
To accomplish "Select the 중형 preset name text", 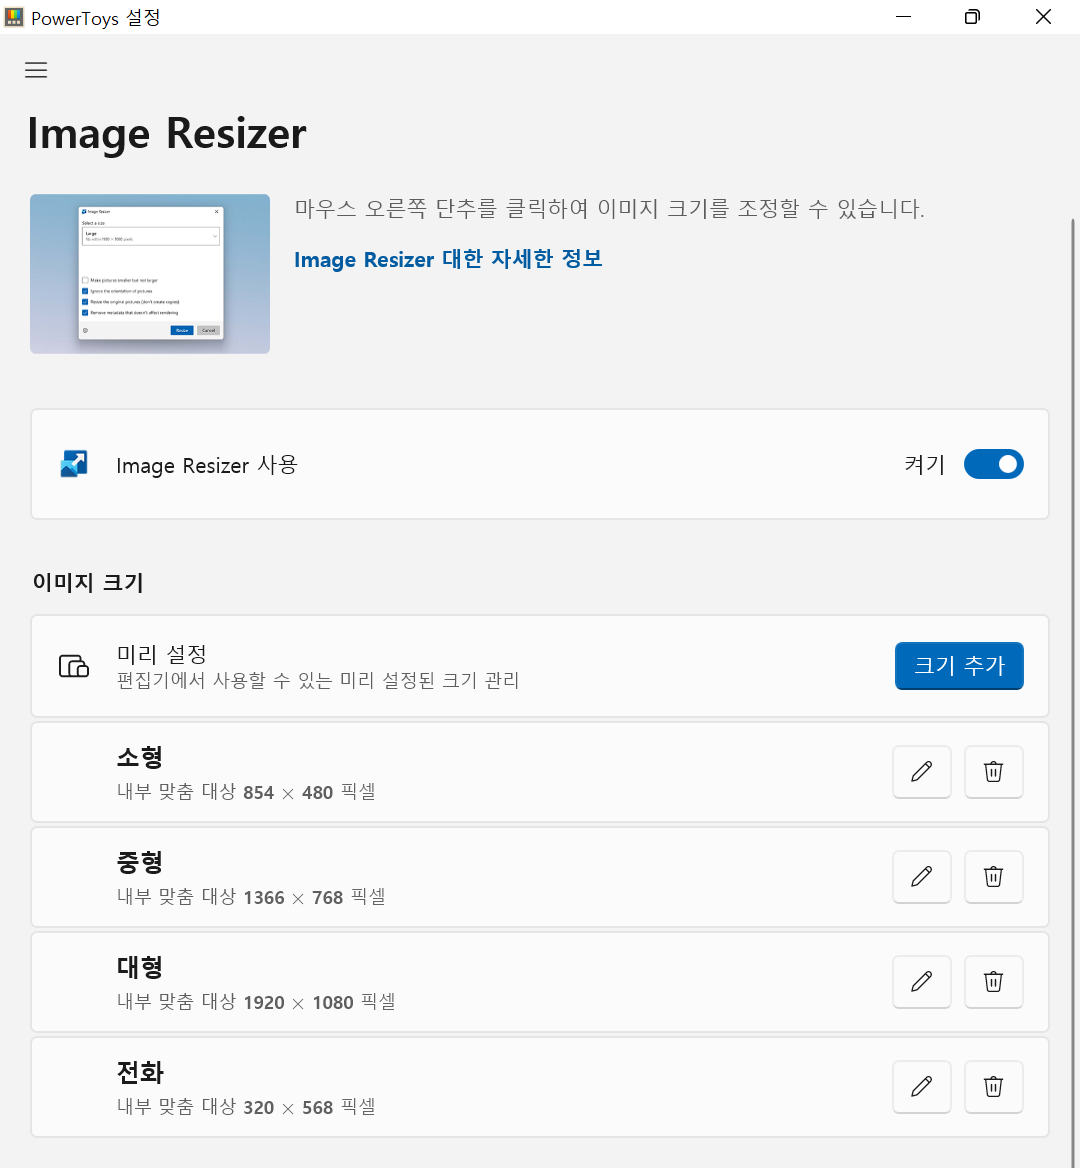I will click(139, 862).
